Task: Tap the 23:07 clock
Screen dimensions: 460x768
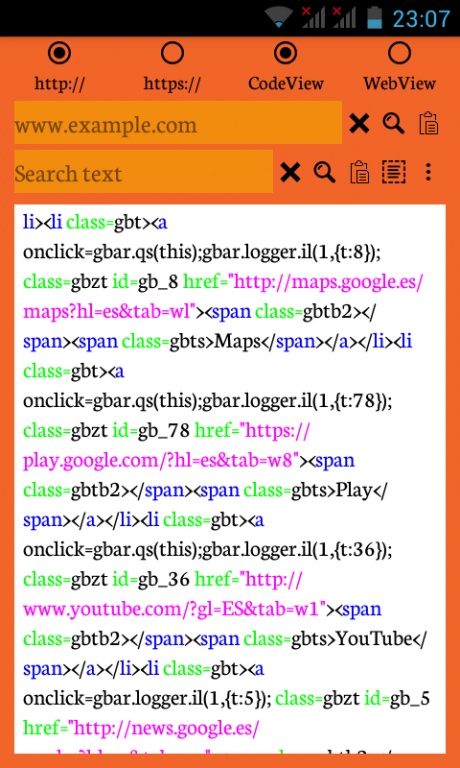Action: (421, 19)
